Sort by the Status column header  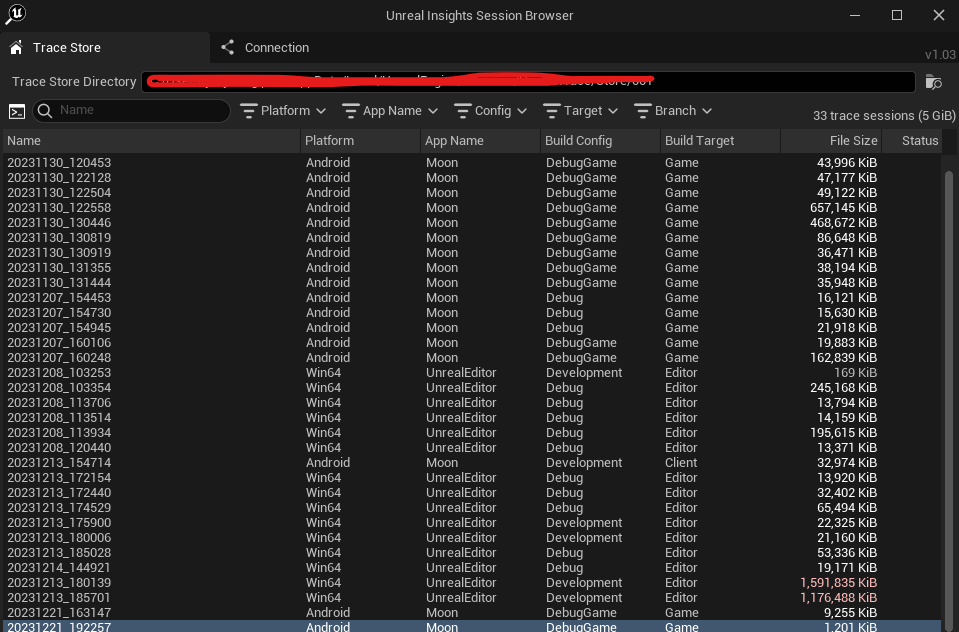pos(912,141)
